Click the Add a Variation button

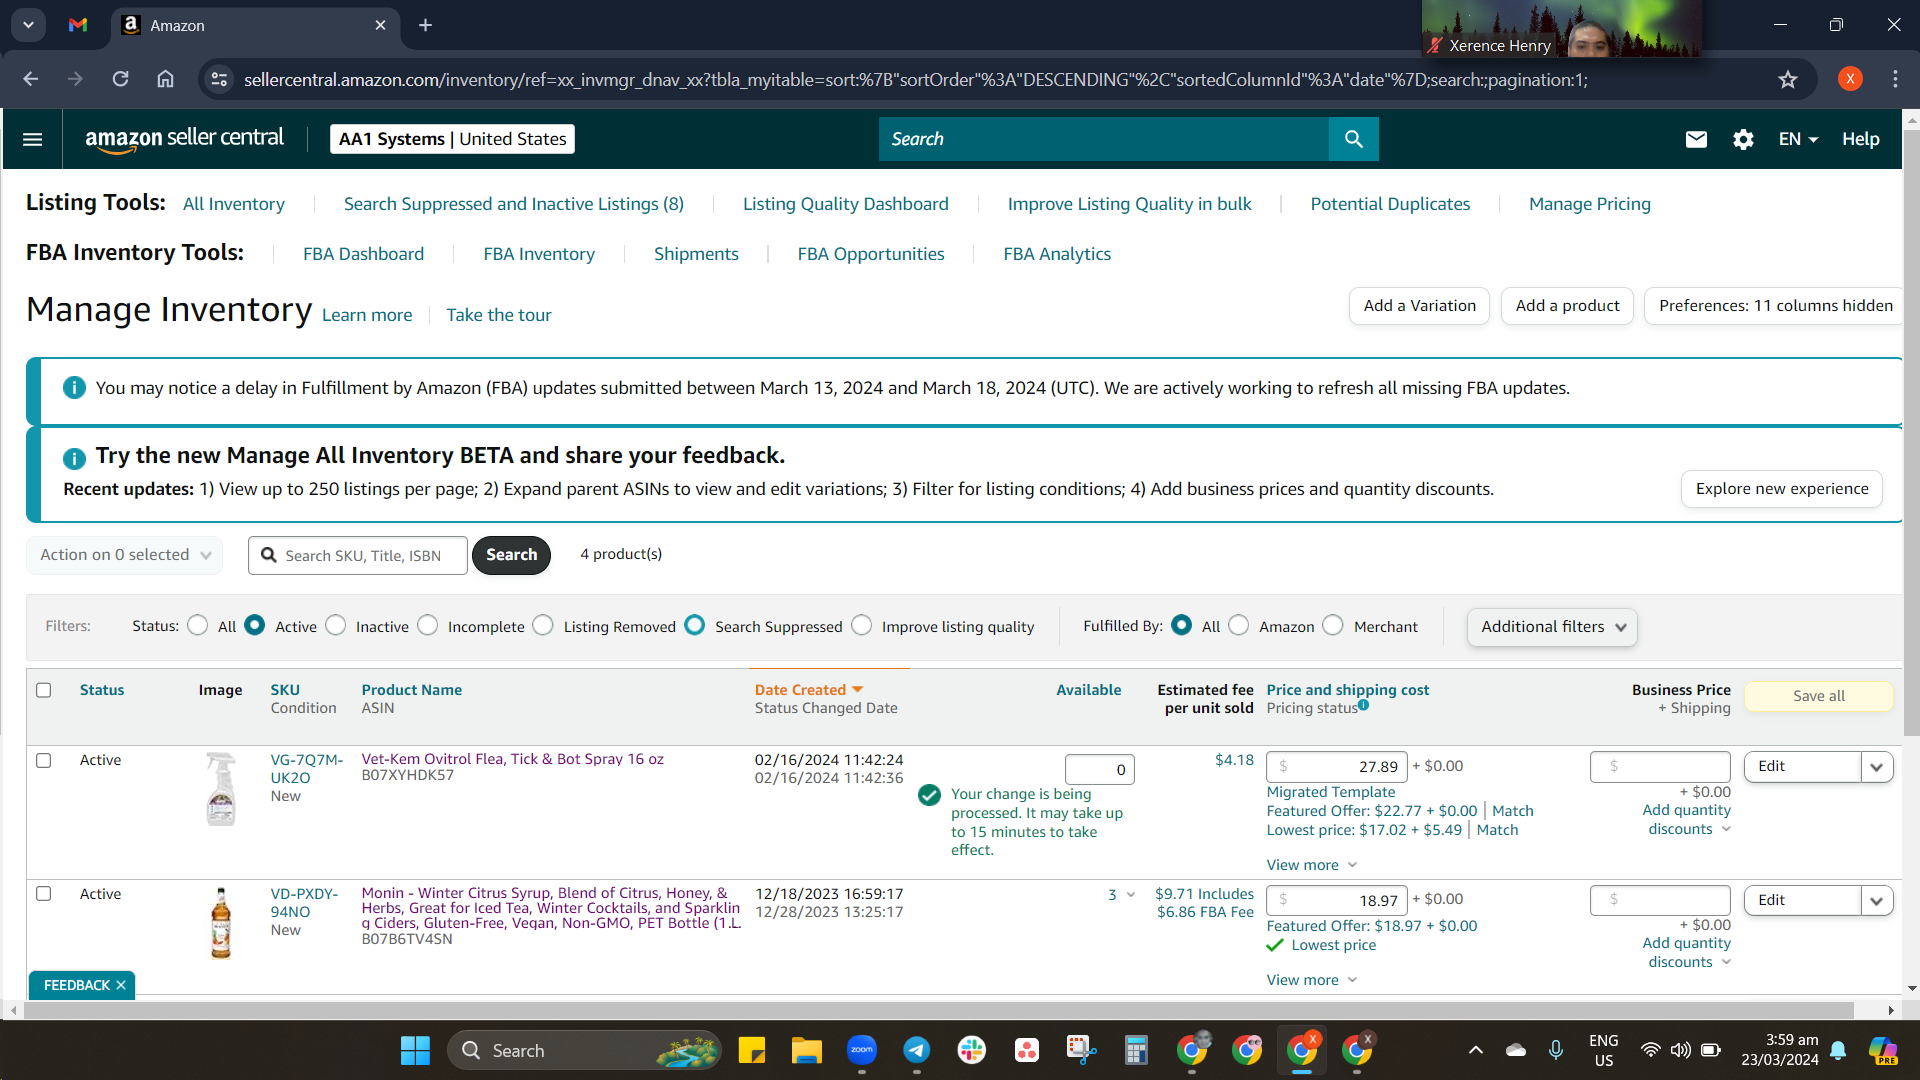click(1419, 306)
